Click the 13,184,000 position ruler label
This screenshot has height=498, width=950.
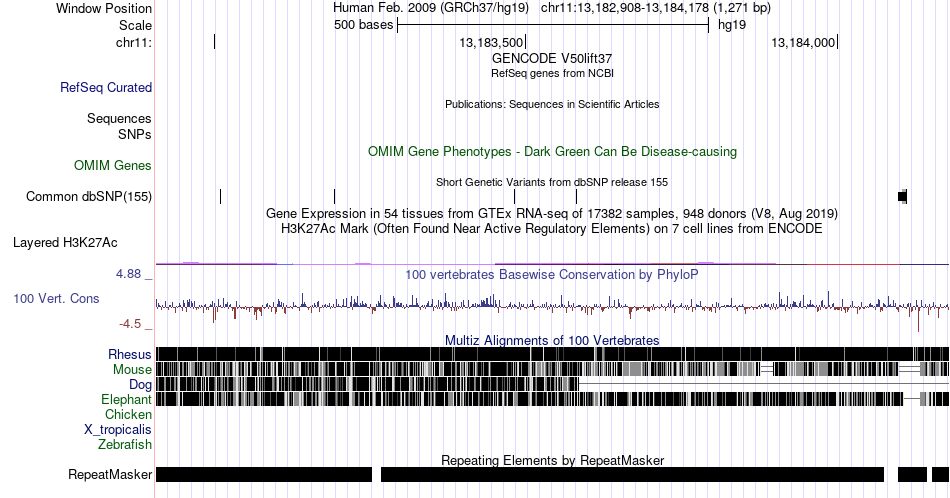(x=803, y=42)
